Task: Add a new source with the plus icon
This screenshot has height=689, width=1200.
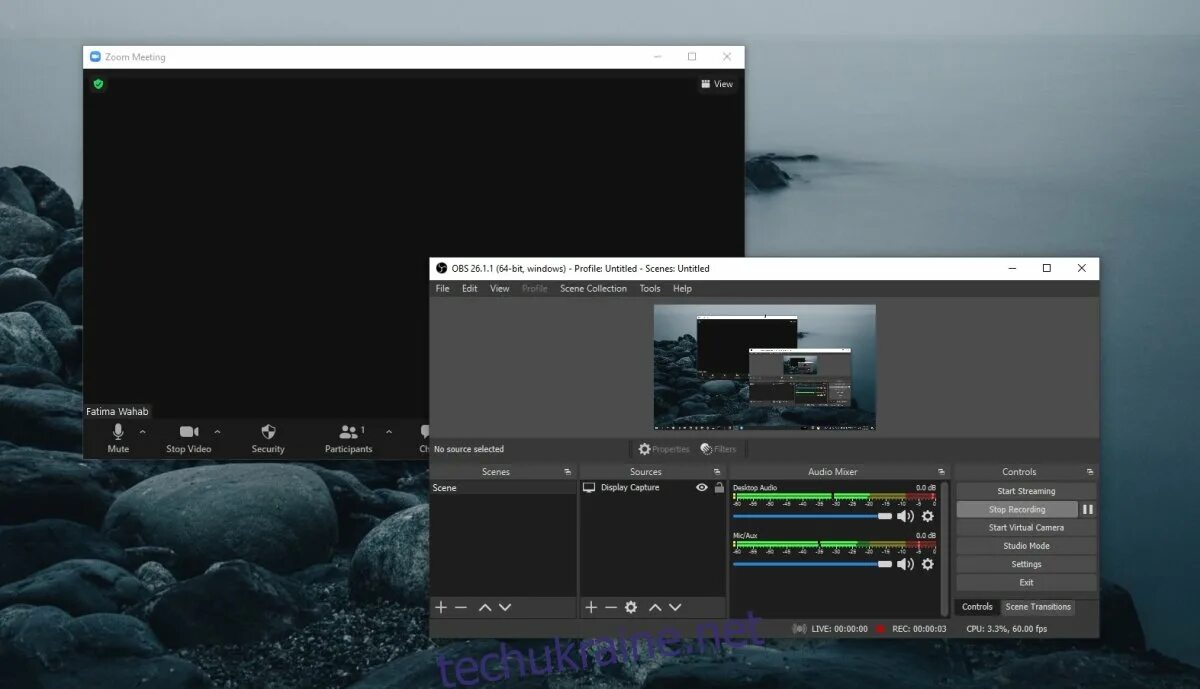Action: 590,607
